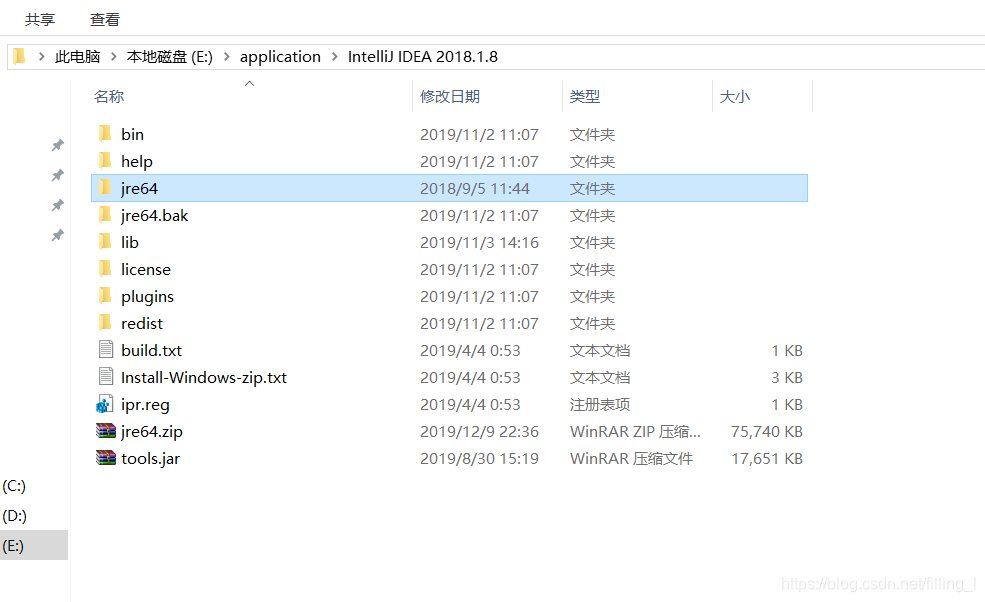Click file name plugins
The image size is (985, 602).
[x=147, y=297]
